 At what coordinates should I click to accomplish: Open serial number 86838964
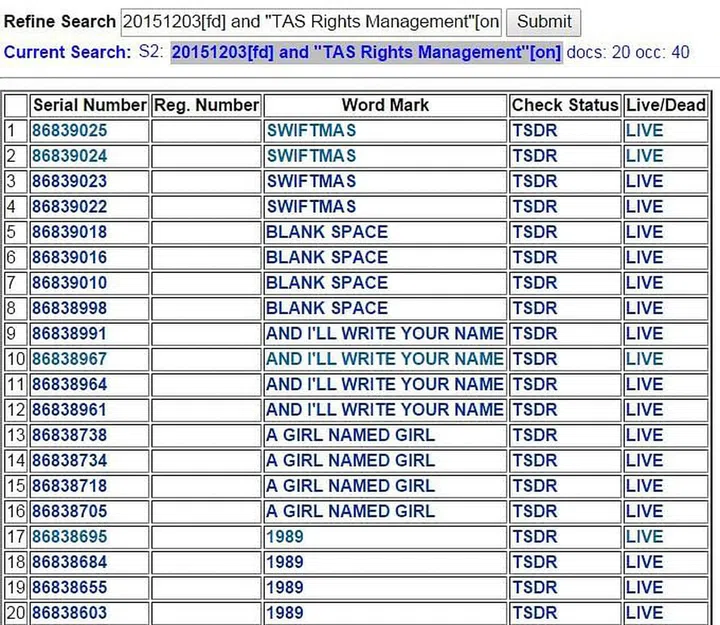(x=69, y=384)
